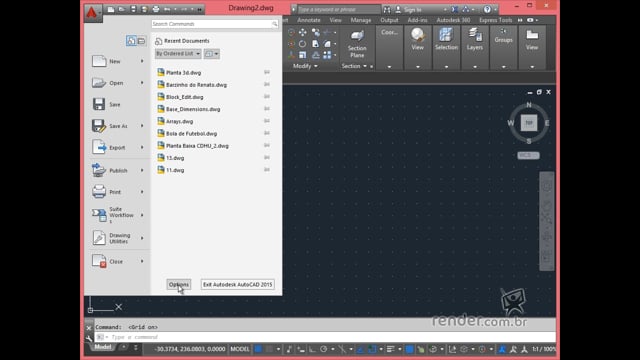This screenshot has height=360, width=640.
Task: Click the Help question mark icon
Action: 487,9
